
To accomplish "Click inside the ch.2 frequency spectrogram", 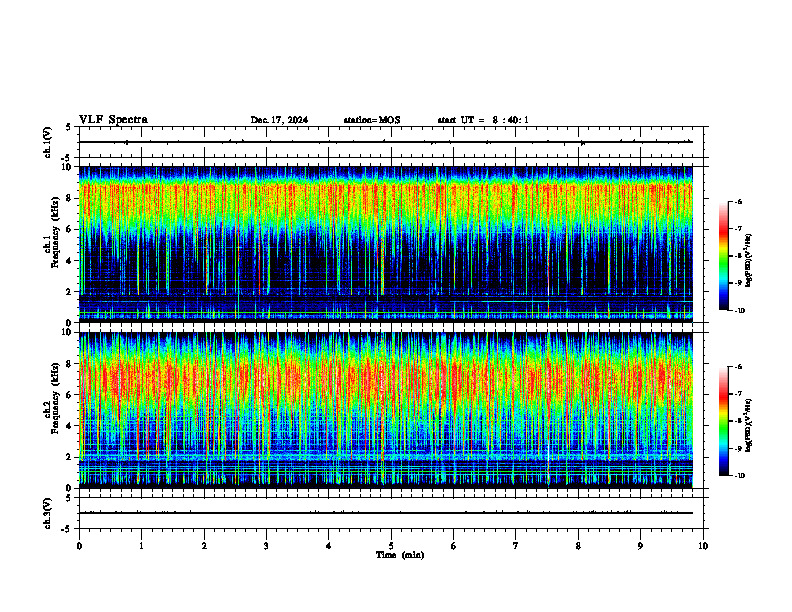I will 385,410.
